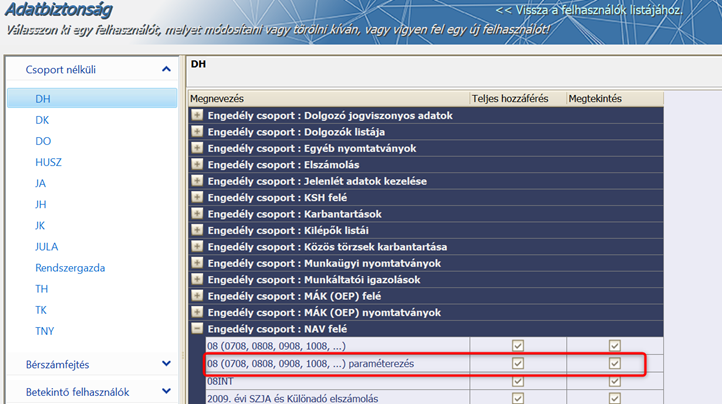Select user JULA in the list

click(47, 247)
